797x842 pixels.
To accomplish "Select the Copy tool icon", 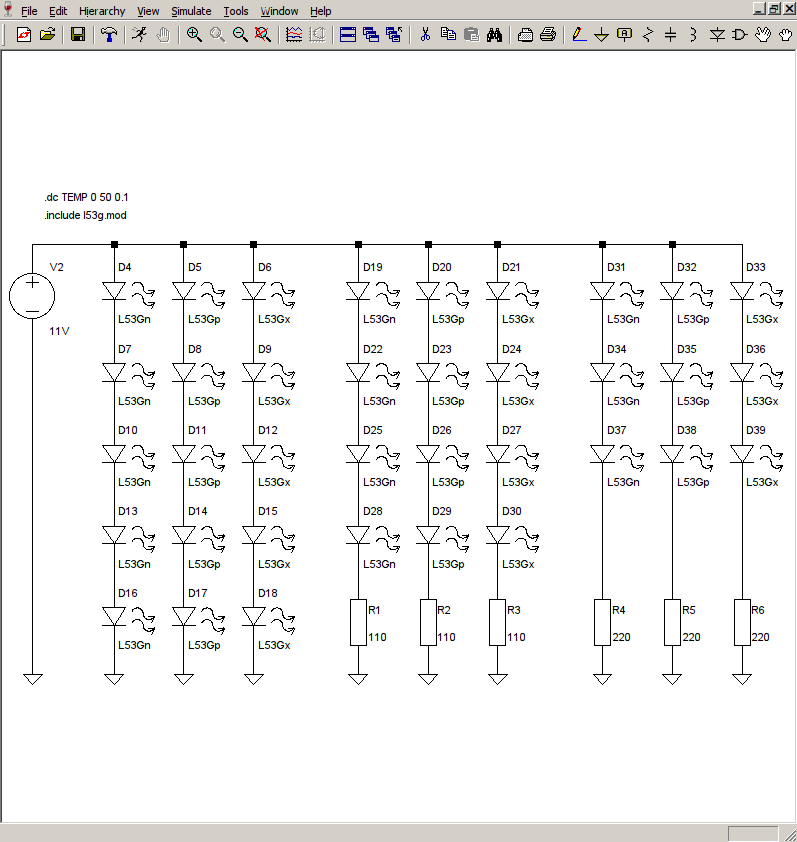I will pyautogui.click(x=448, y=35).
